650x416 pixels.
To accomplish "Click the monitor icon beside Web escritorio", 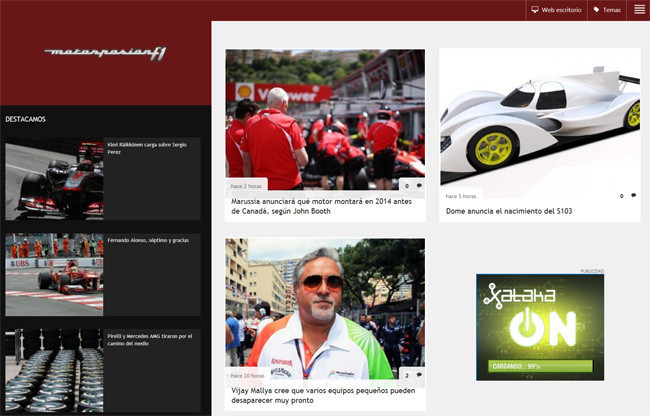I will pos(535,9).
